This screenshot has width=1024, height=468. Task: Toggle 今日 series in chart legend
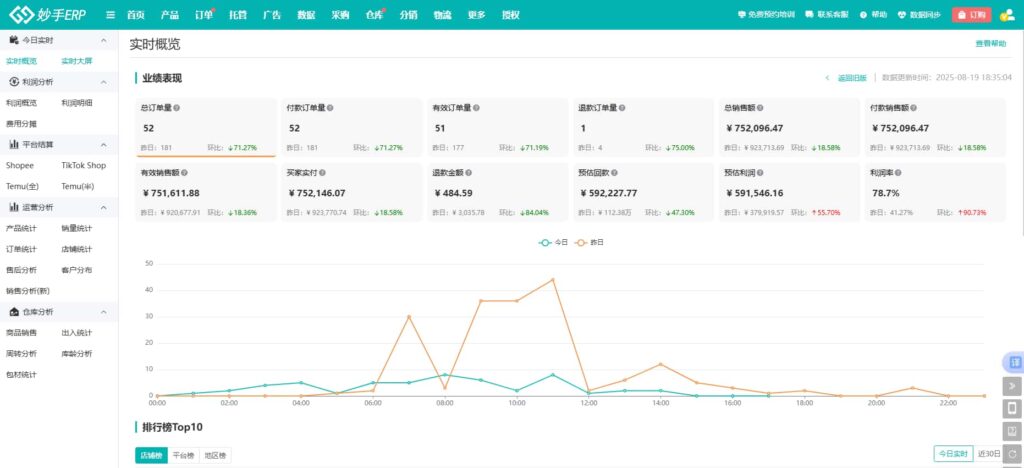pos(553,242)
